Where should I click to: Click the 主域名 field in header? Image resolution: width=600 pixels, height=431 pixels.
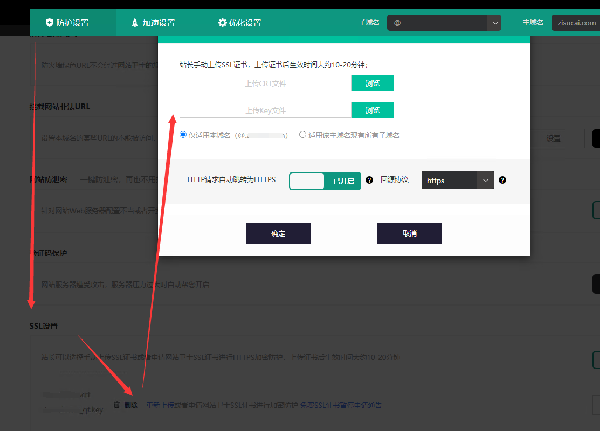point(576,23)
